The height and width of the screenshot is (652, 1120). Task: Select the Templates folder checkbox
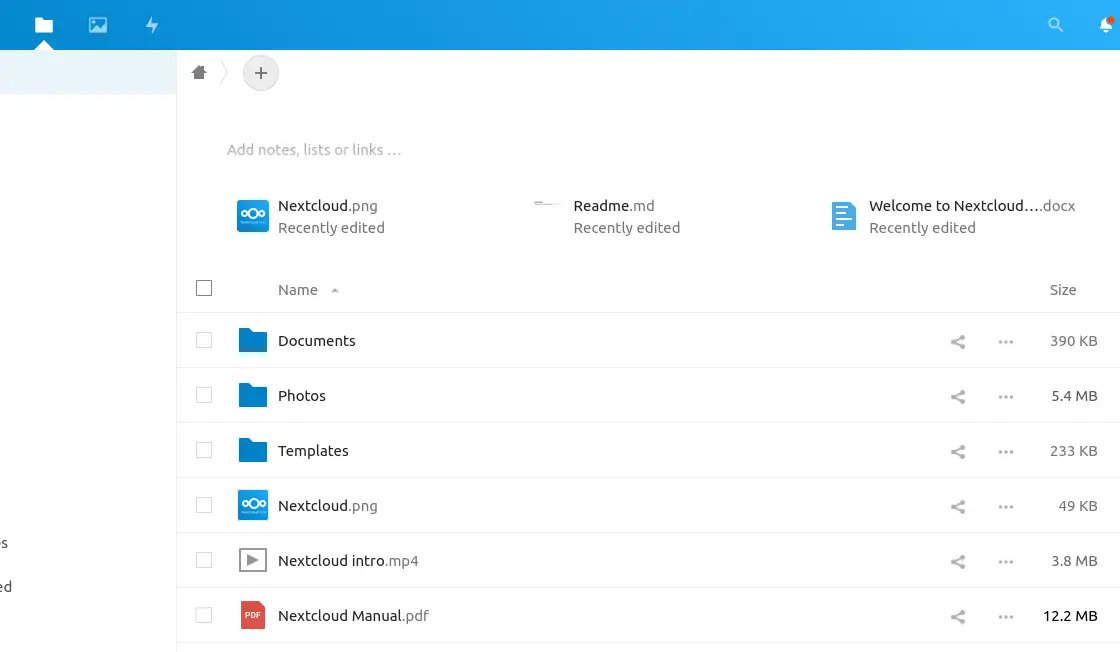204,450
